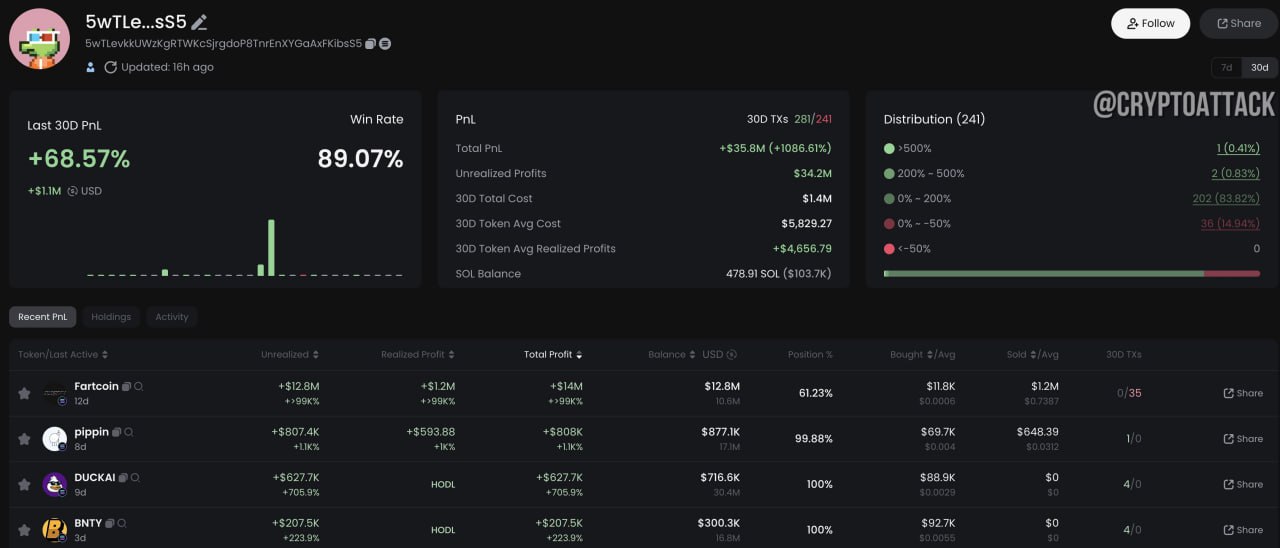Search pippin with magnifier icon

[x=129, y=432]
